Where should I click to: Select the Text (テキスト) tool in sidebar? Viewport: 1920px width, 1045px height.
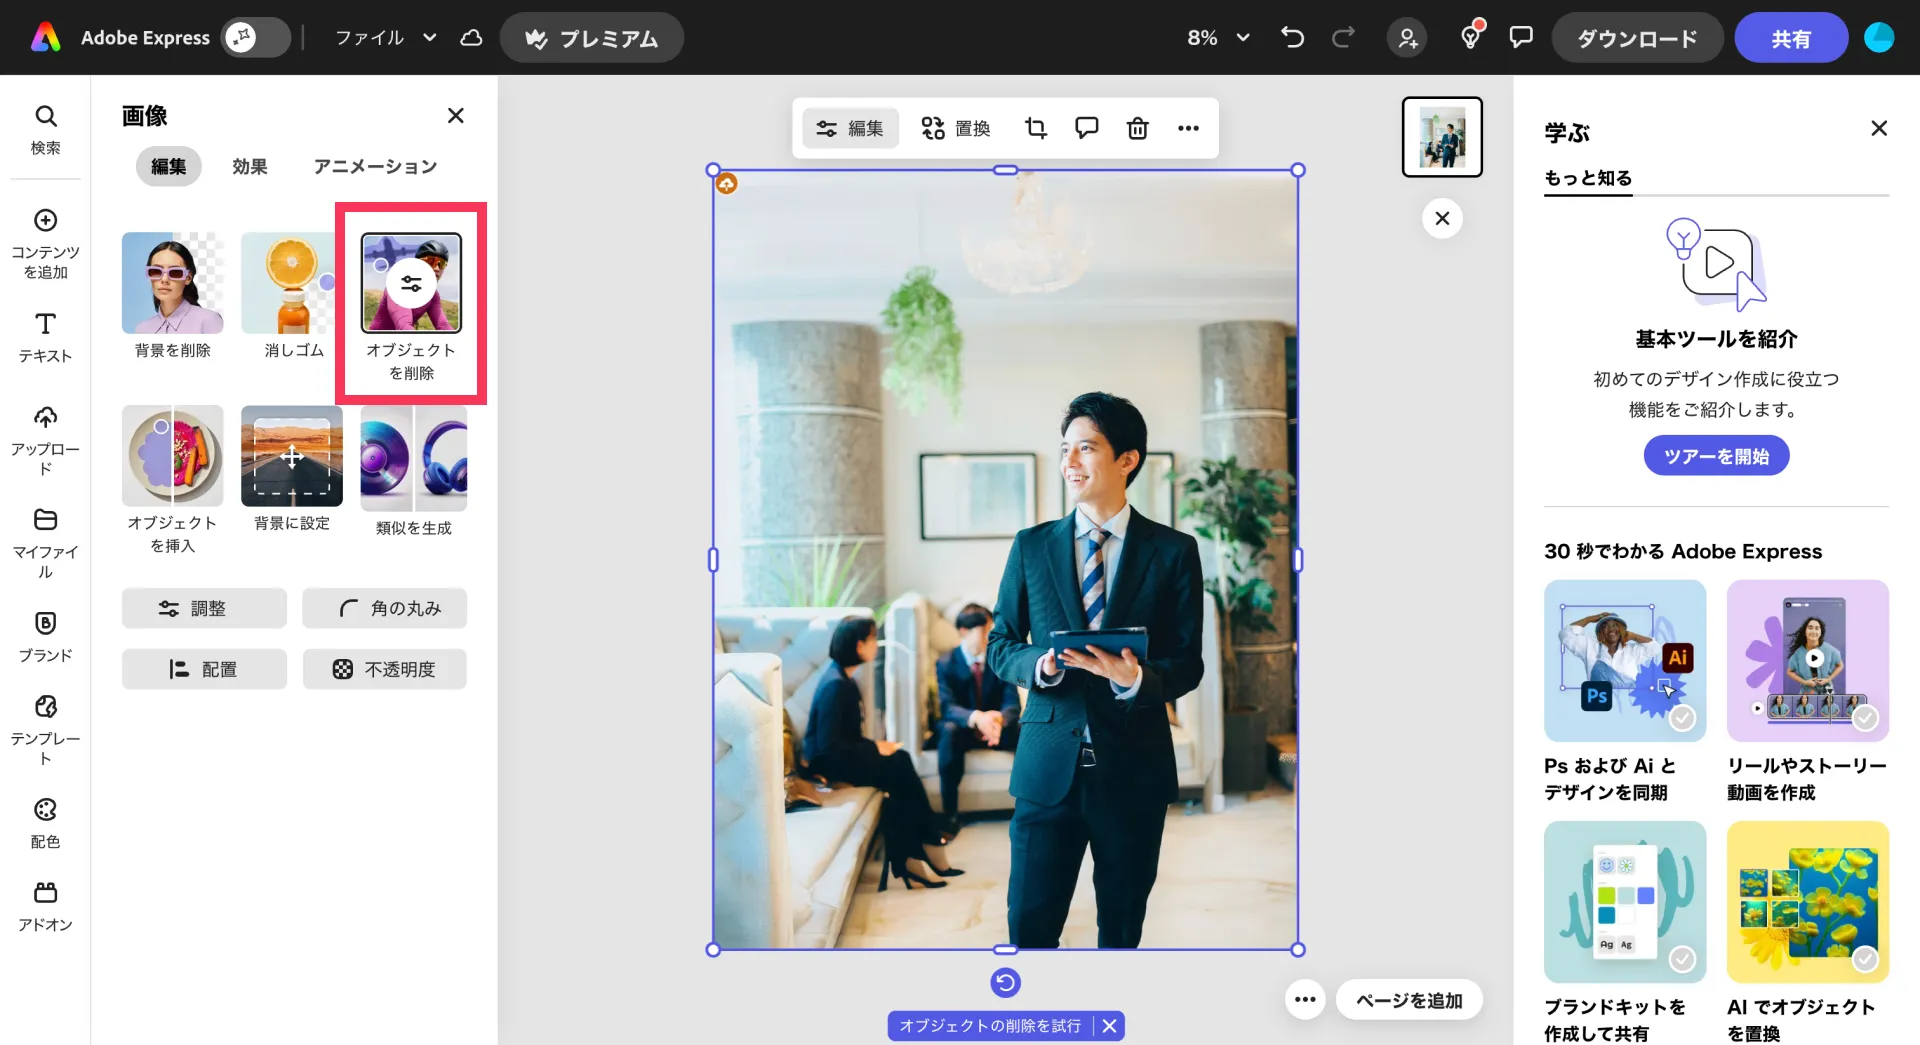pos(45,336)
